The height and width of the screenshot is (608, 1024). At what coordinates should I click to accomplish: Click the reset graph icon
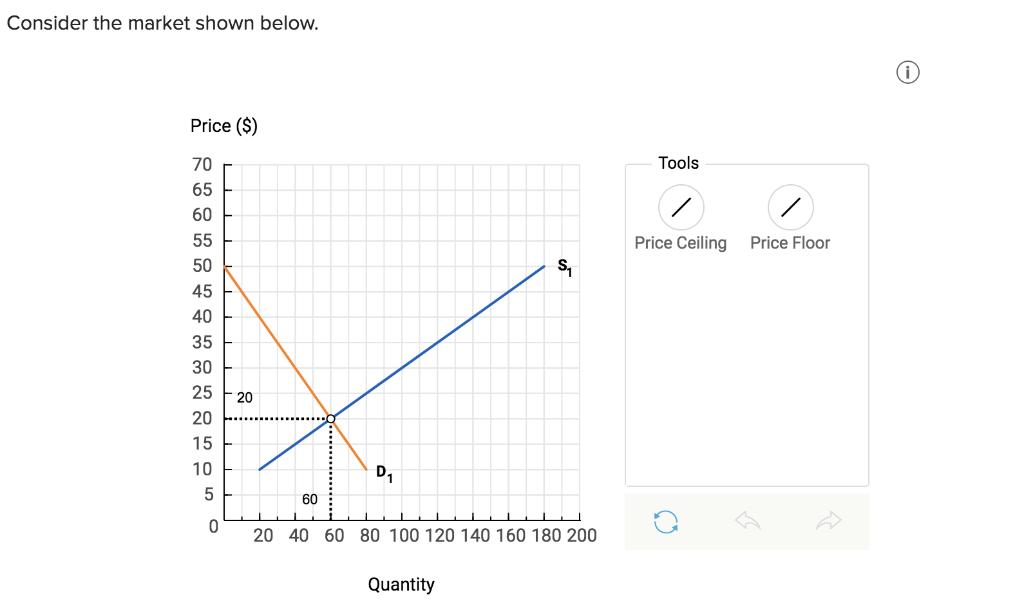tap(666, 522)
